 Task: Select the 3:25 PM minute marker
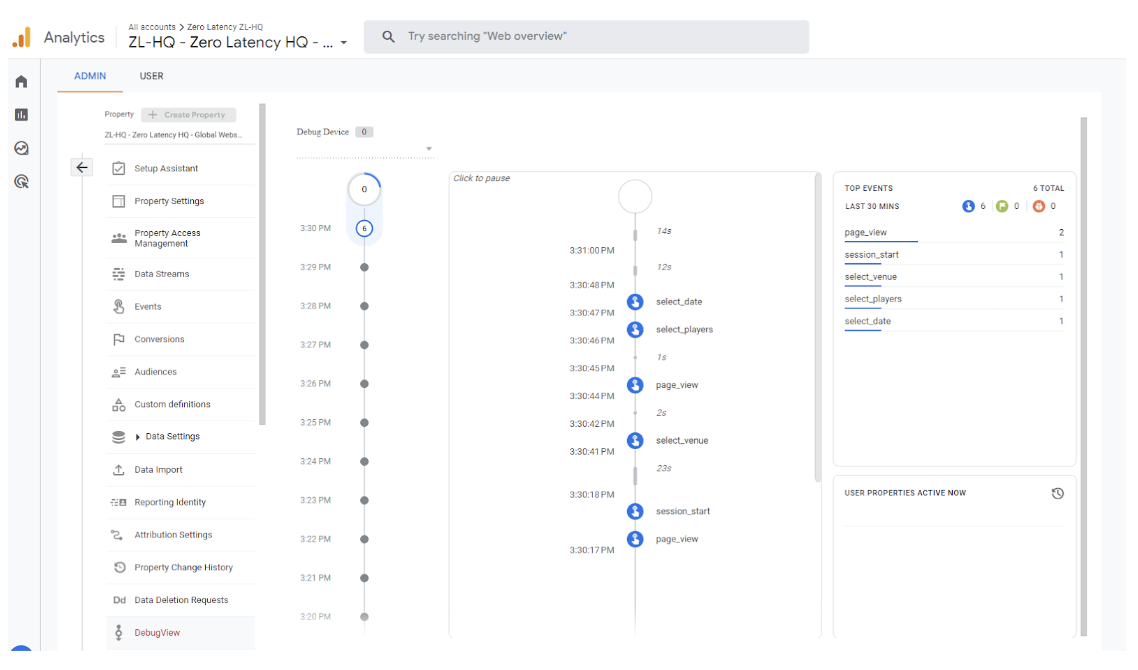(x=364, y=422)
